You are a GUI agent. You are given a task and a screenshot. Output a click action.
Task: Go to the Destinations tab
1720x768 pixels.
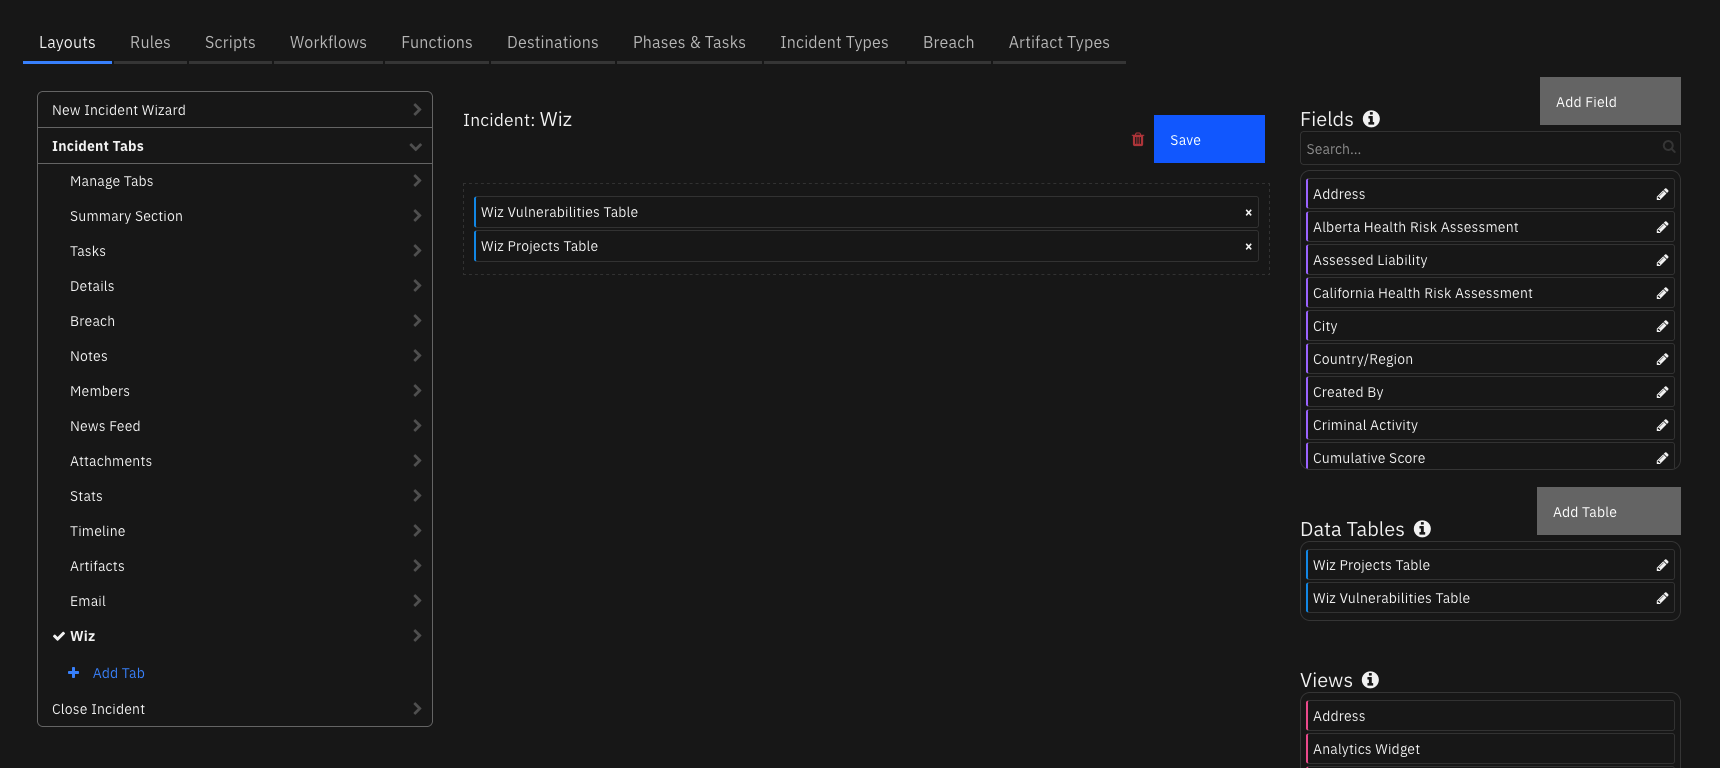tap(553, 42)
